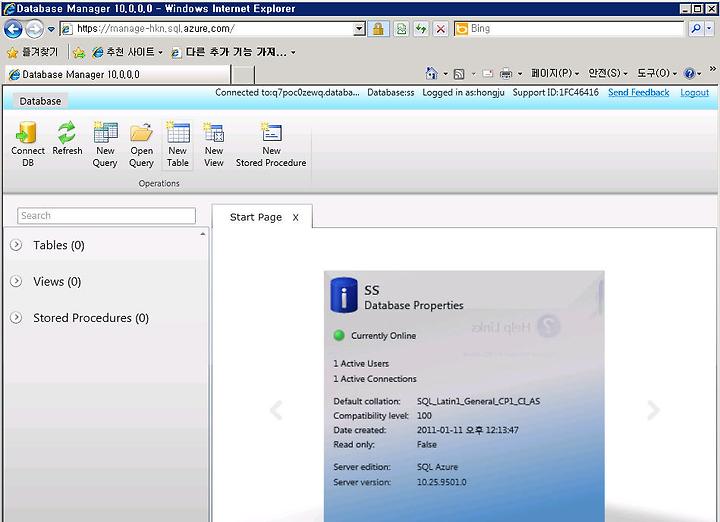Click the Bing search magnifier button

pos(696,28)
